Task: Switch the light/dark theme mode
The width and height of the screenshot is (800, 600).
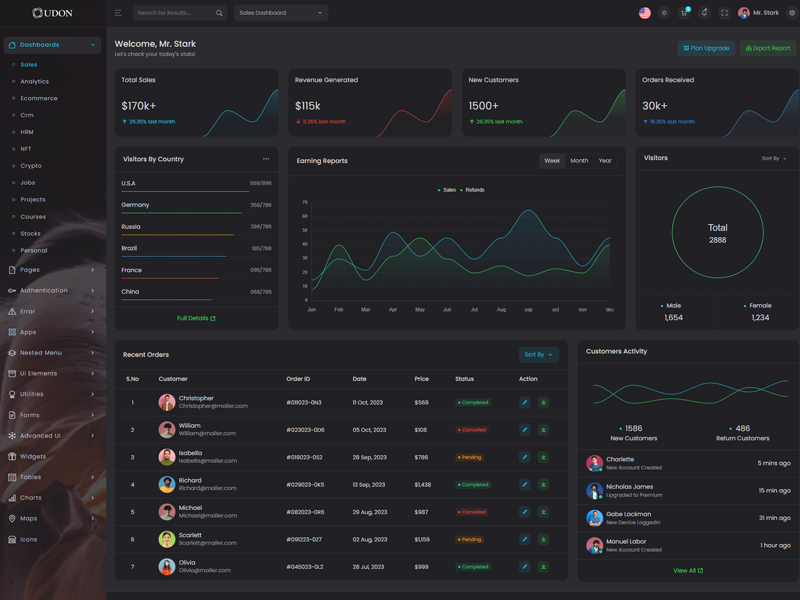Action: point(664,13)
